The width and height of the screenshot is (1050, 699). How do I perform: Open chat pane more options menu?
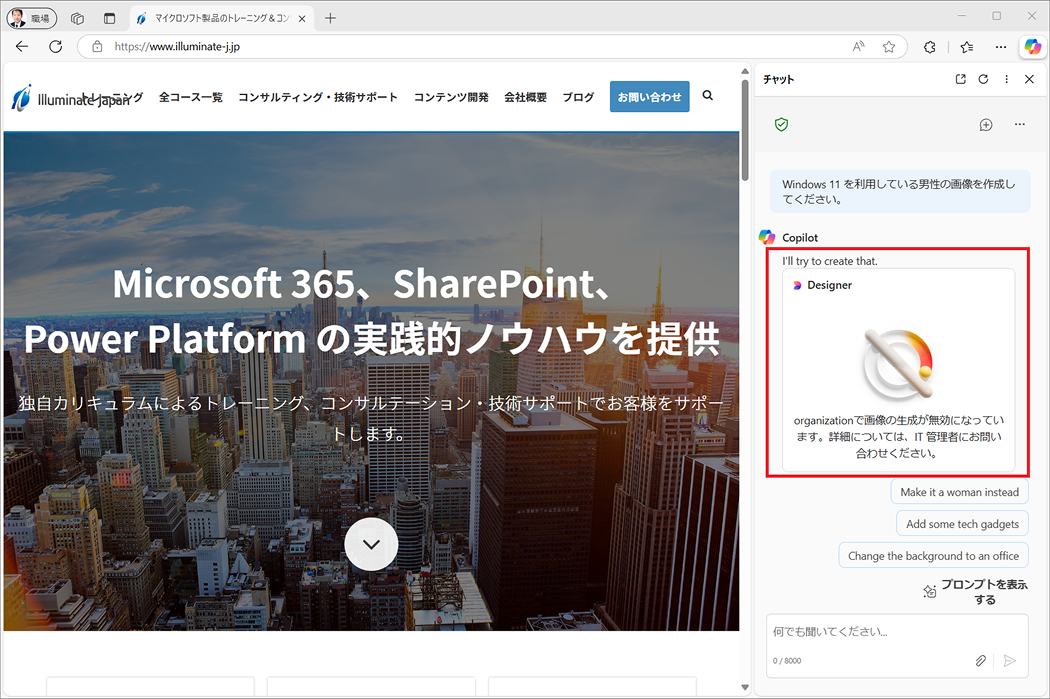point(1006,79)
